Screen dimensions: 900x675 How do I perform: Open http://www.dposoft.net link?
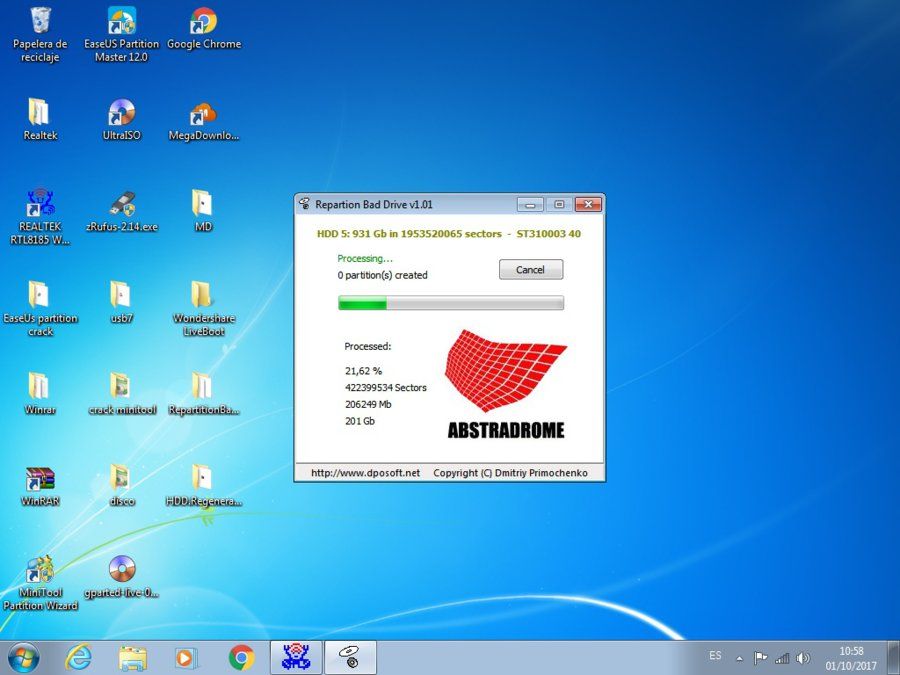366,473
